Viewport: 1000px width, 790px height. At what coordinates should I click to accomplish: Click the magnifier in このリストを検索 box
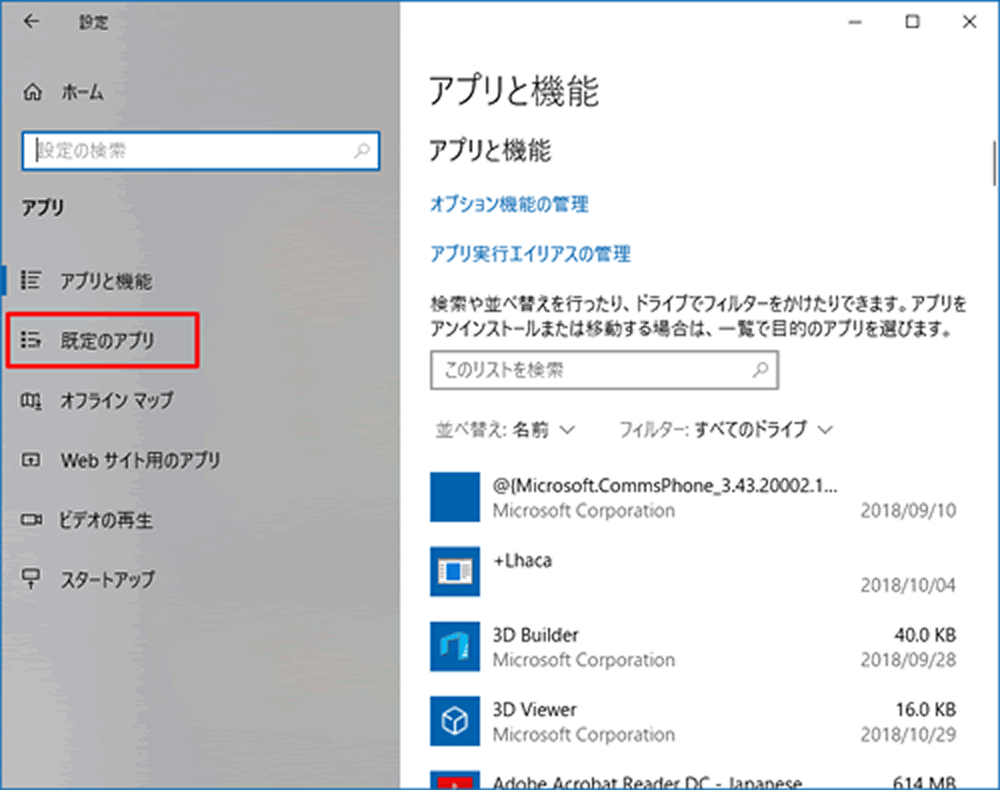pos(760,370)
